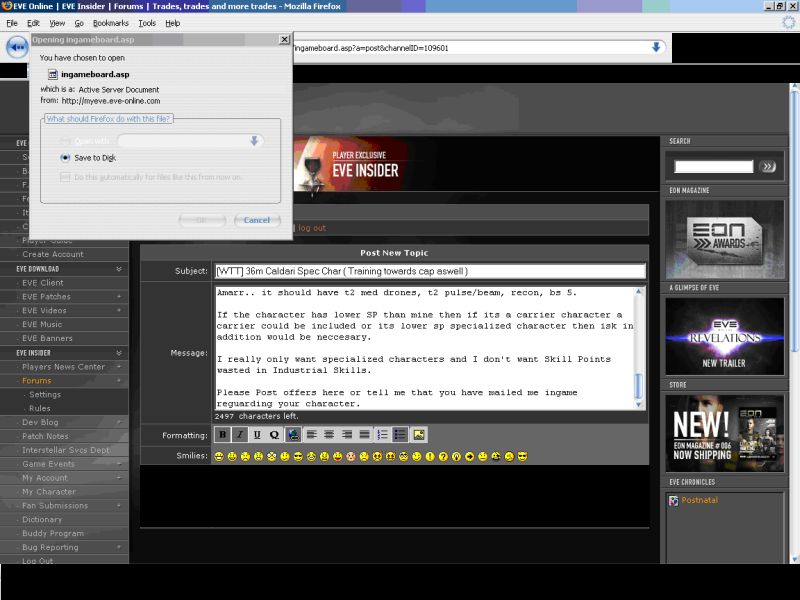Close the Opening ingameboard.asp dialog
800x600 pixels.
pos(284,40)
